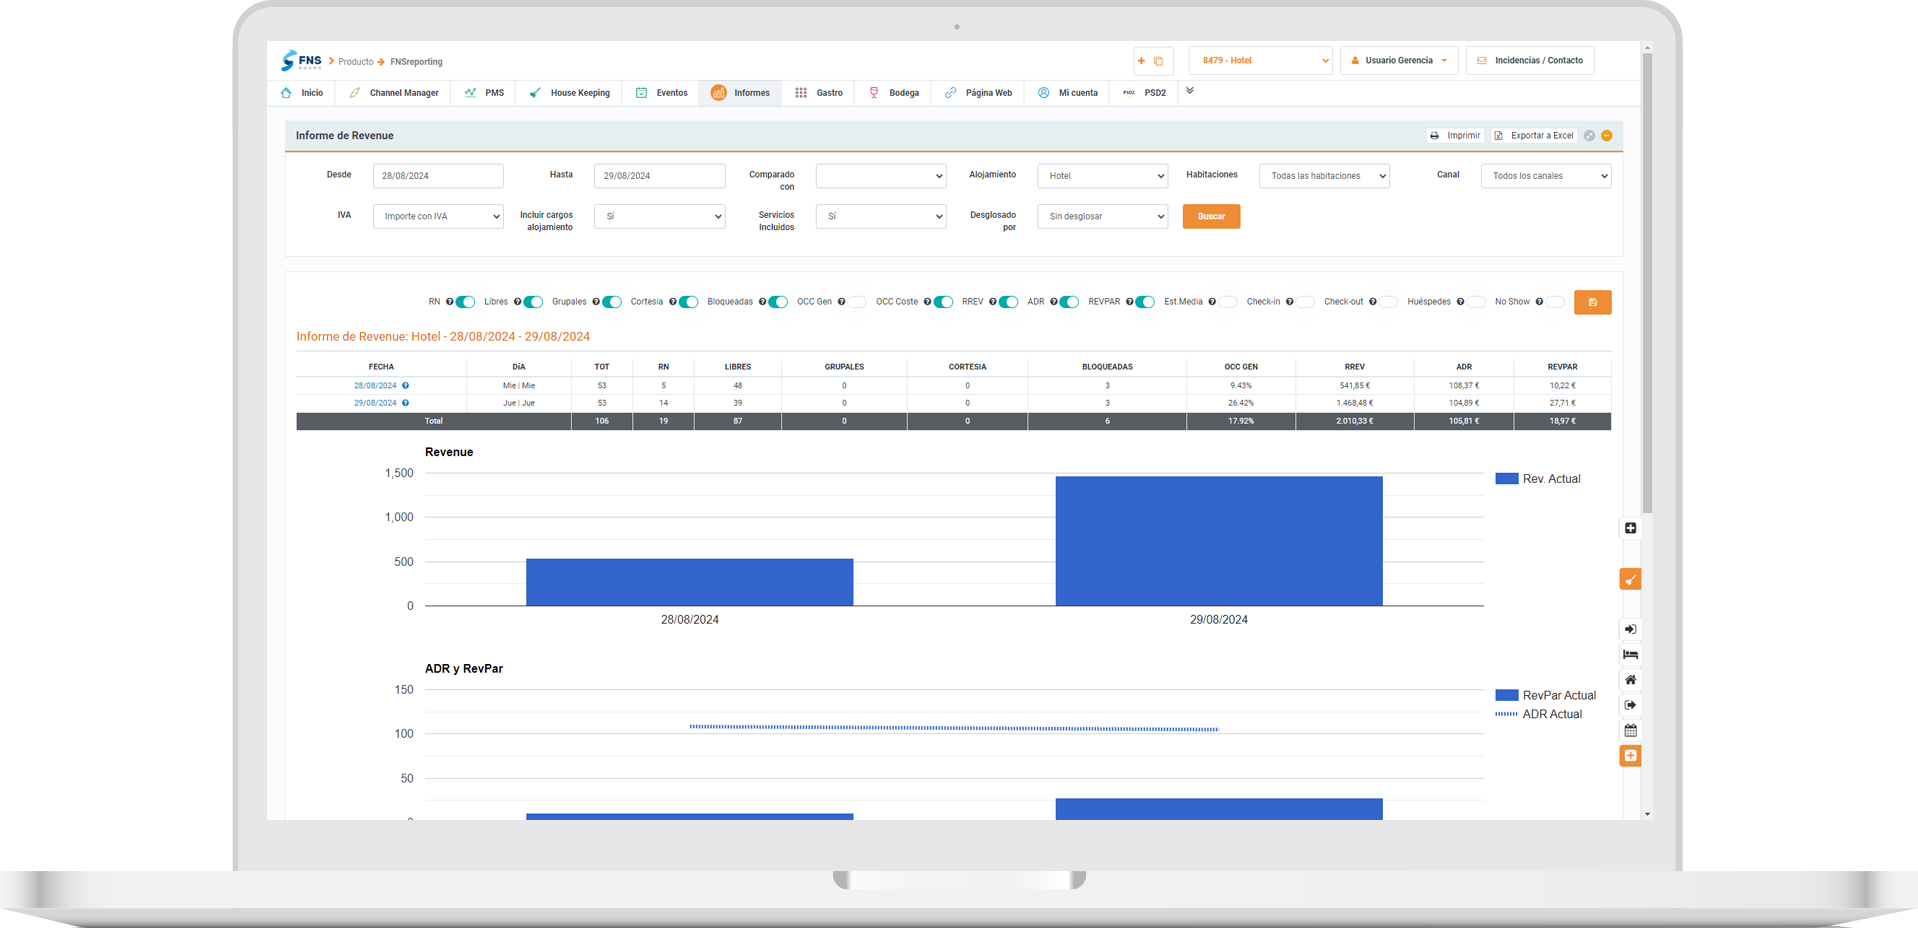The height and width of the screenshot is (928, 1918).
Task: Switch to the House Keeping tab
Action: coord(570,93)
